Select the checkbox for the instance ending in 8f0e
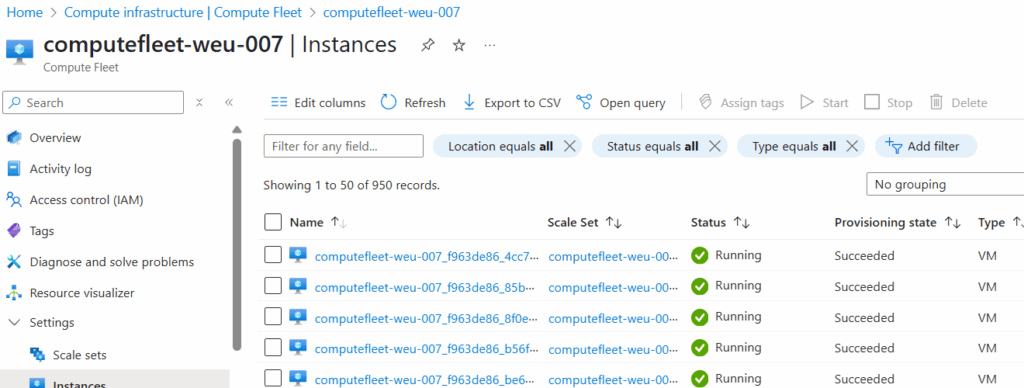The width and height of the screenshot is (1024, 388). tap(273, 317)
